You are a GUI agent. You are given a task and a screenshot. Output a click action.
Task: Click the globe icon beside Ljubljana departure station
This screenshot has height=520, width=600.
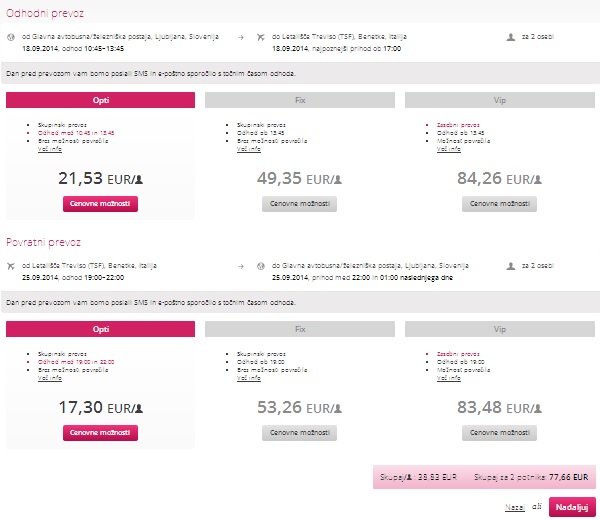tap(11, 36)
